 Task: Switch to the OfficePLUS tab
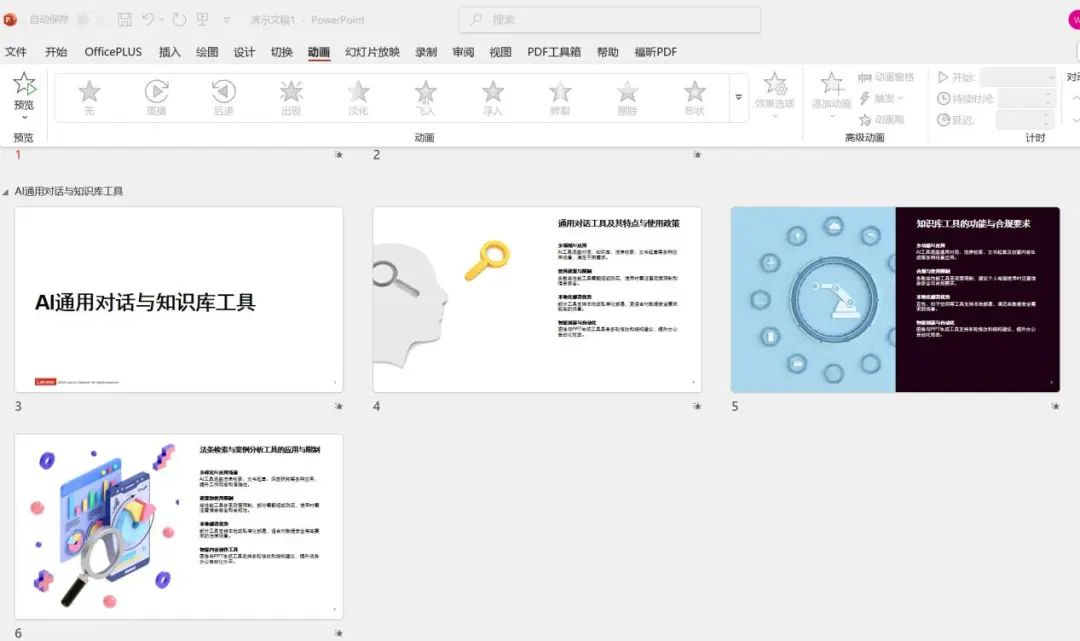(113, 52)
